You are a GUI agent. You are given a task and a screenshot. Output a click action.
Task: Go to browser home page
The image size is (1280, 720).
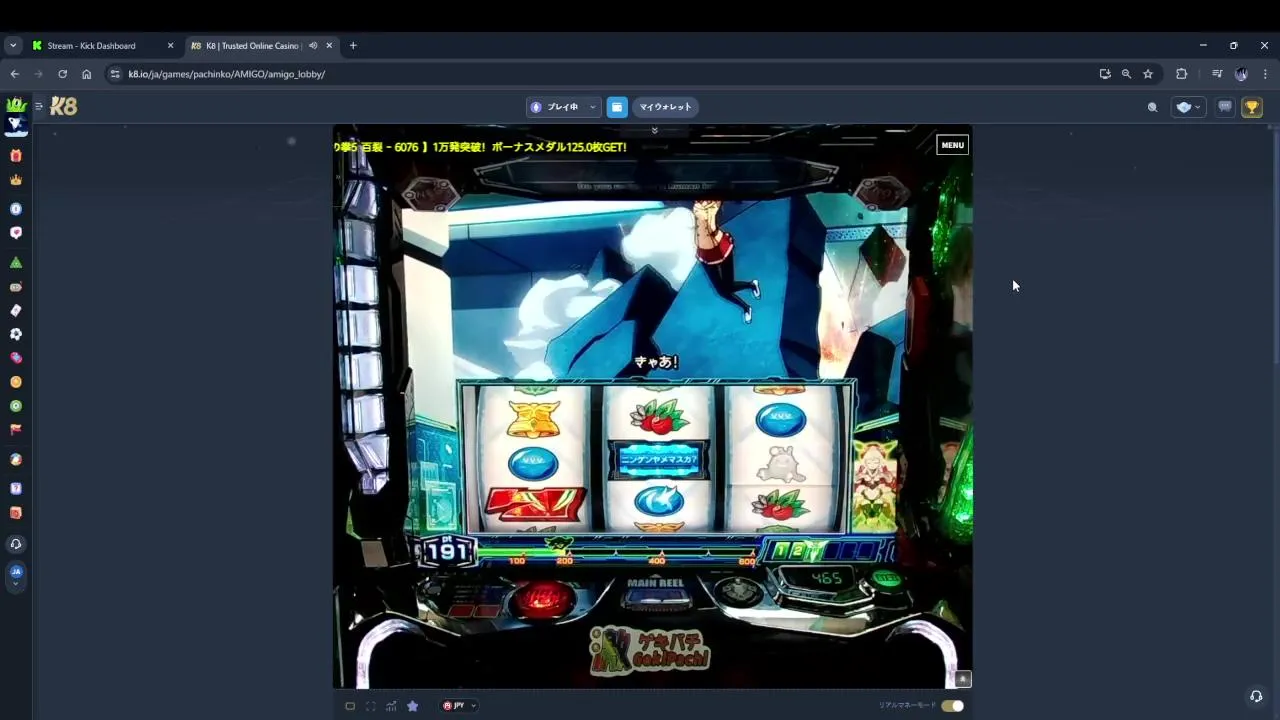(x=86, y=74)
